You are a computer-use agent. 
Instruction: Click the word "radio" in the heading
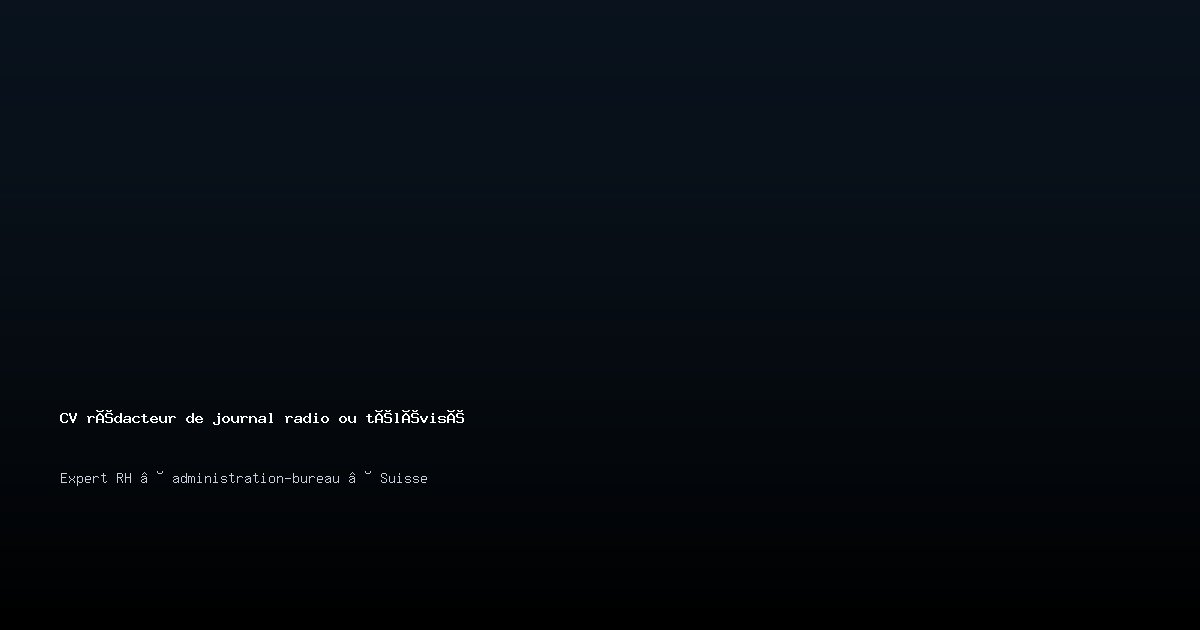[x=307, y=418]
